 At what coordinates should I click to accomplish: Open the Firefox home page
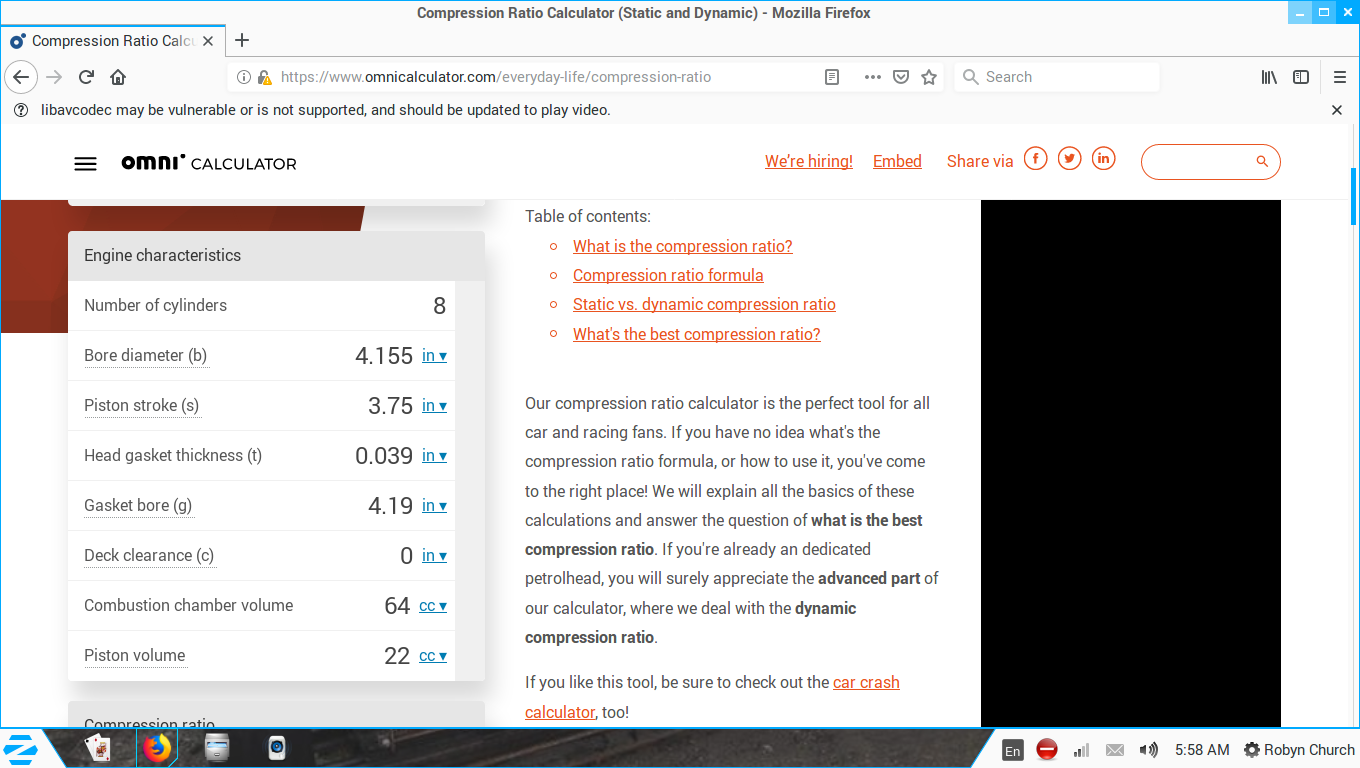tap(118, 77)
